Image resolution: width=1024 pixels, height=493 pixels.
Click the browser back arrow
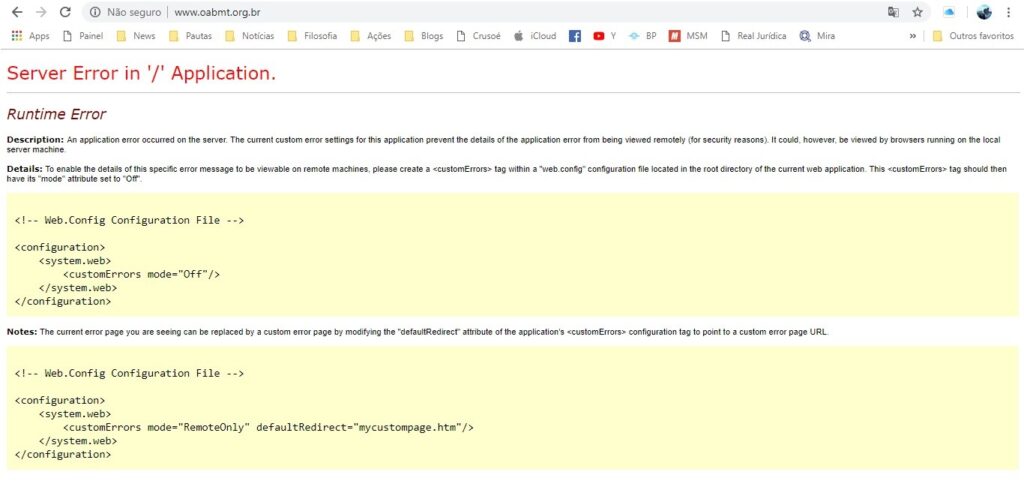pyautogui.click(x=16, y=12)
